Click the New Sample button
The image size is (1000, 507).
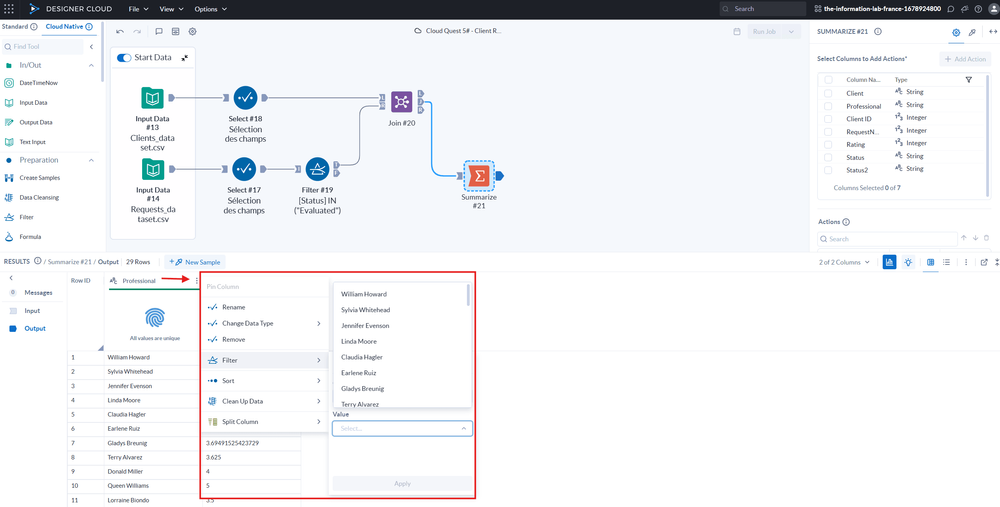coord(196,262)
